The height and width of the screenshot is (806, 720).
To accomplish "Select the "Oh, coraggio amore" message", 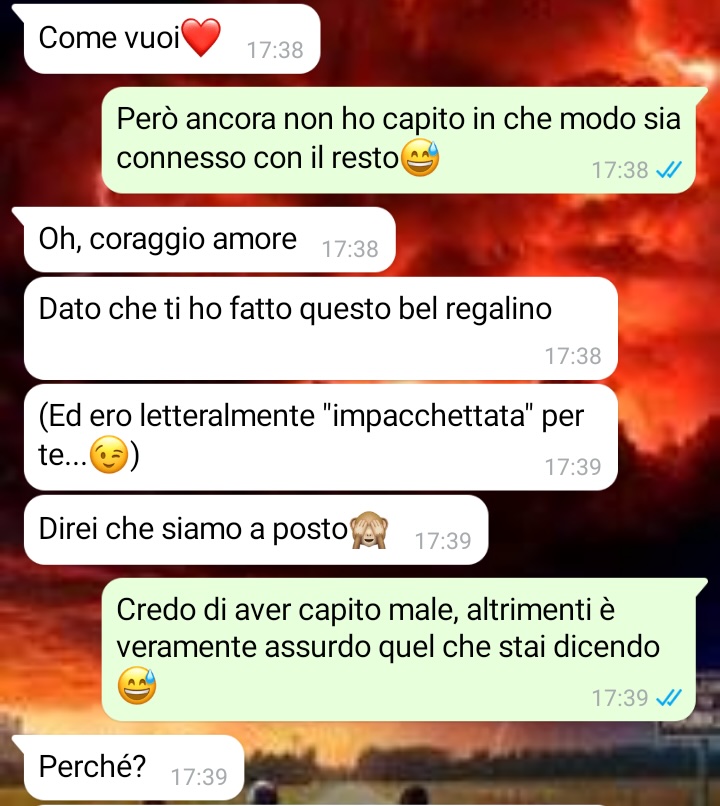I will 209,240.
